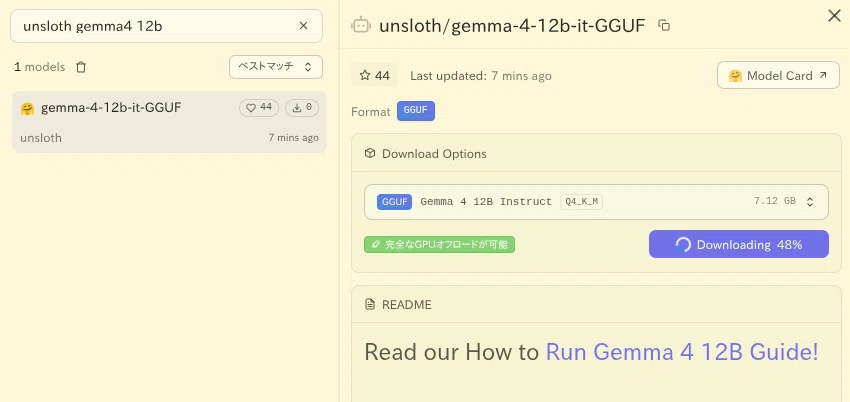Click the Download Options heading

[434, 154]
